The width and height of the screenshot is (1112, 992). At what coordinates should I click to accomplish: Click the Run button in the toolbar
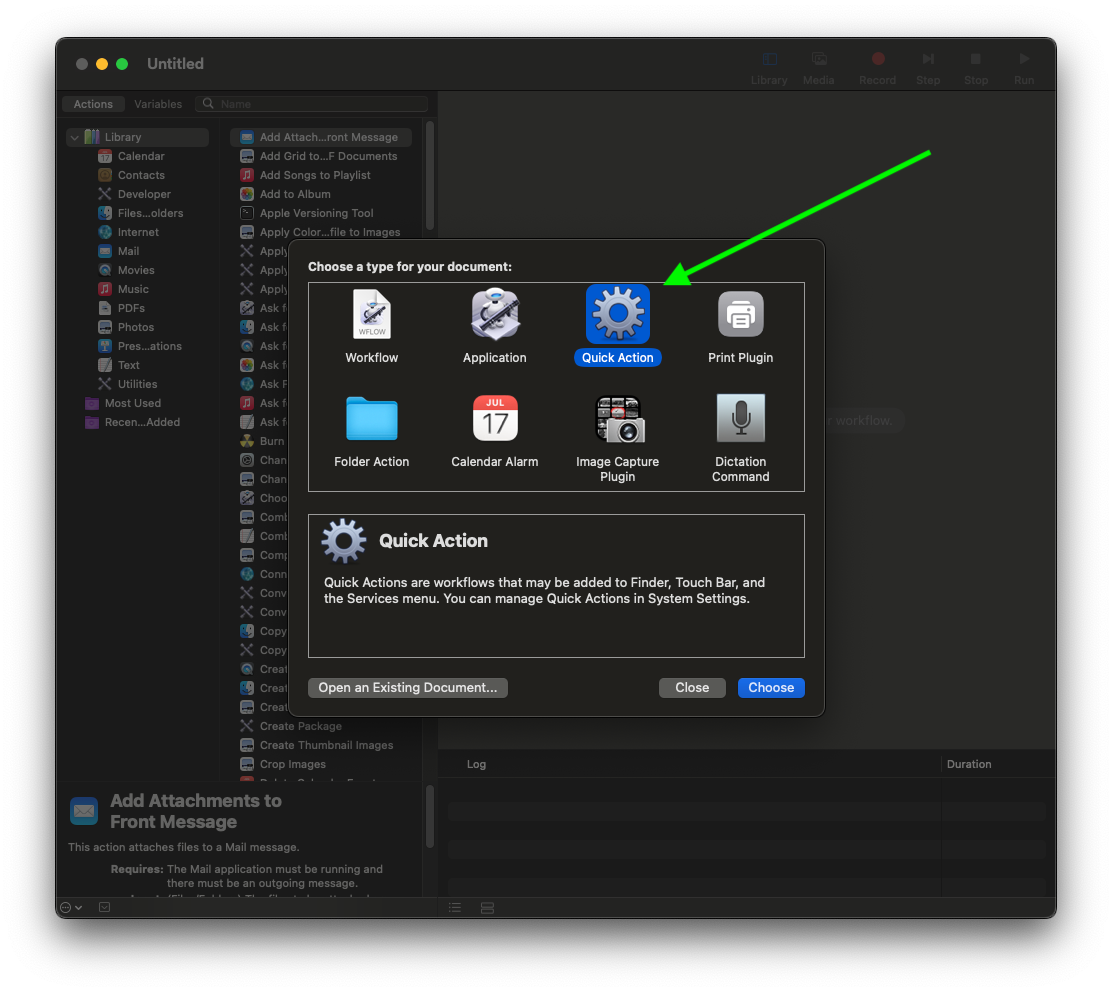(1023, 60)
